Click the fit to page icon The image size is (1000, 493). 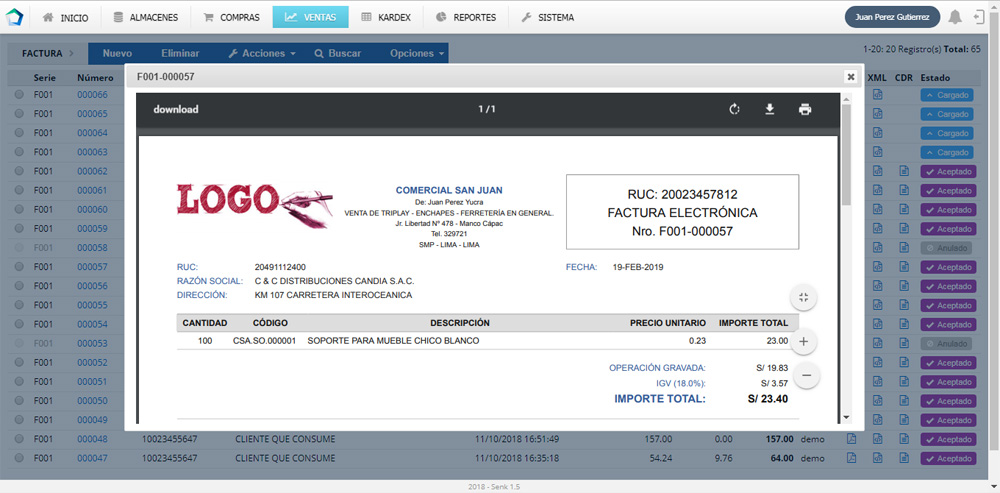coord(804,297)
